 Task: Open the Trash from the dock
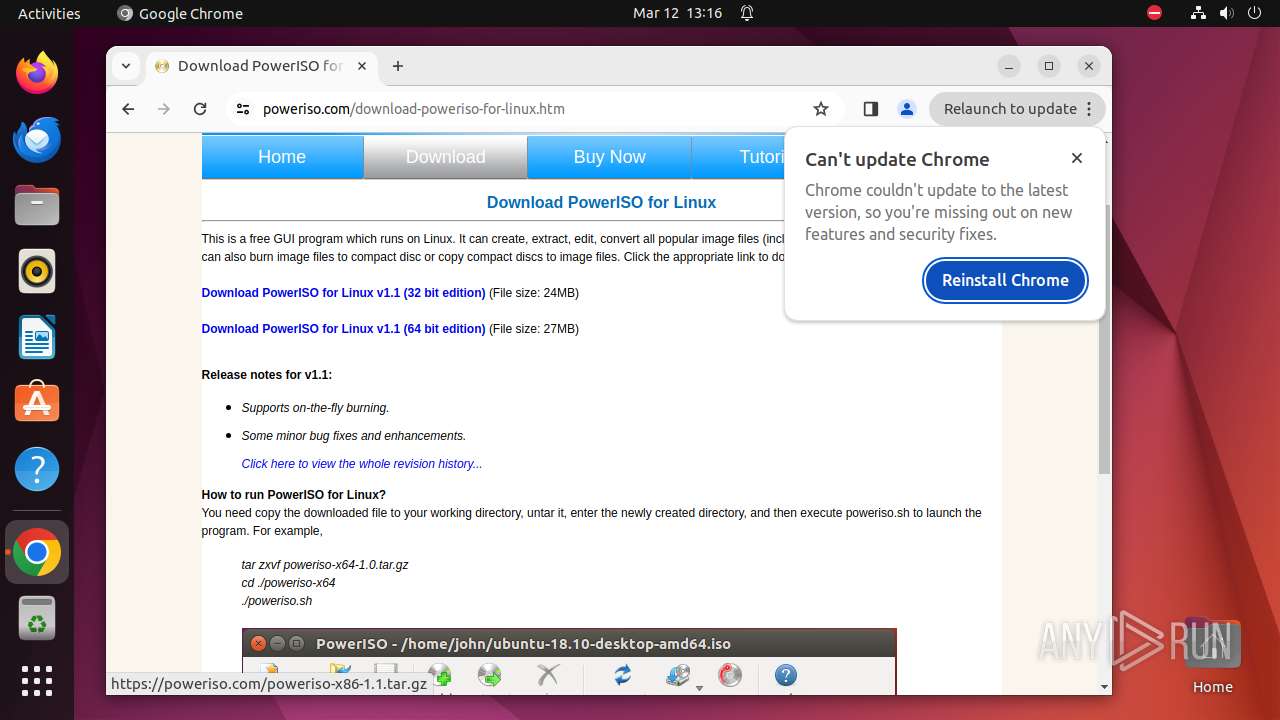(37, 618)
